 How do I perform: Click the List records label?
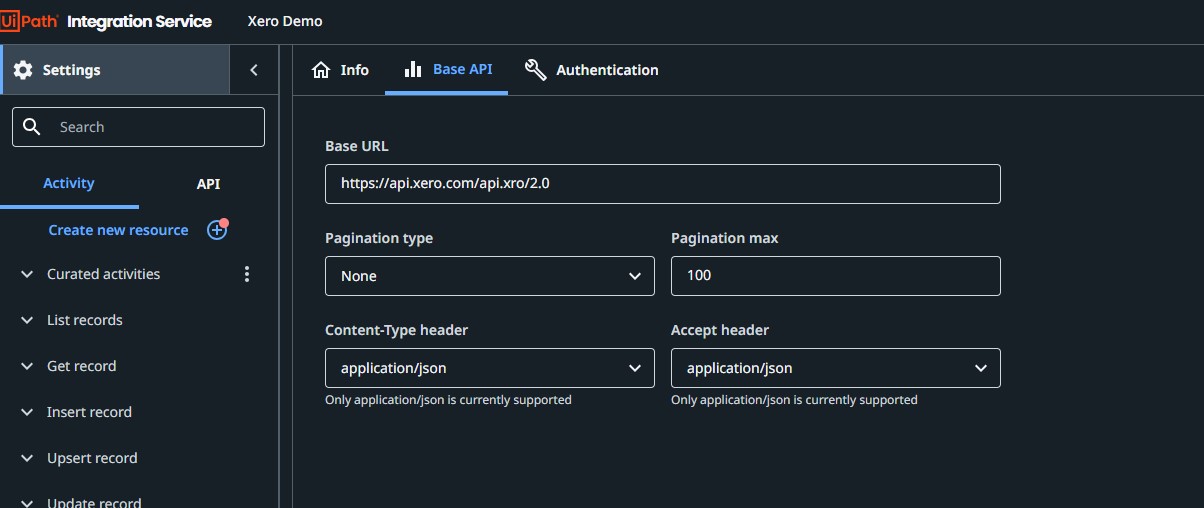(x=85, y=320)
